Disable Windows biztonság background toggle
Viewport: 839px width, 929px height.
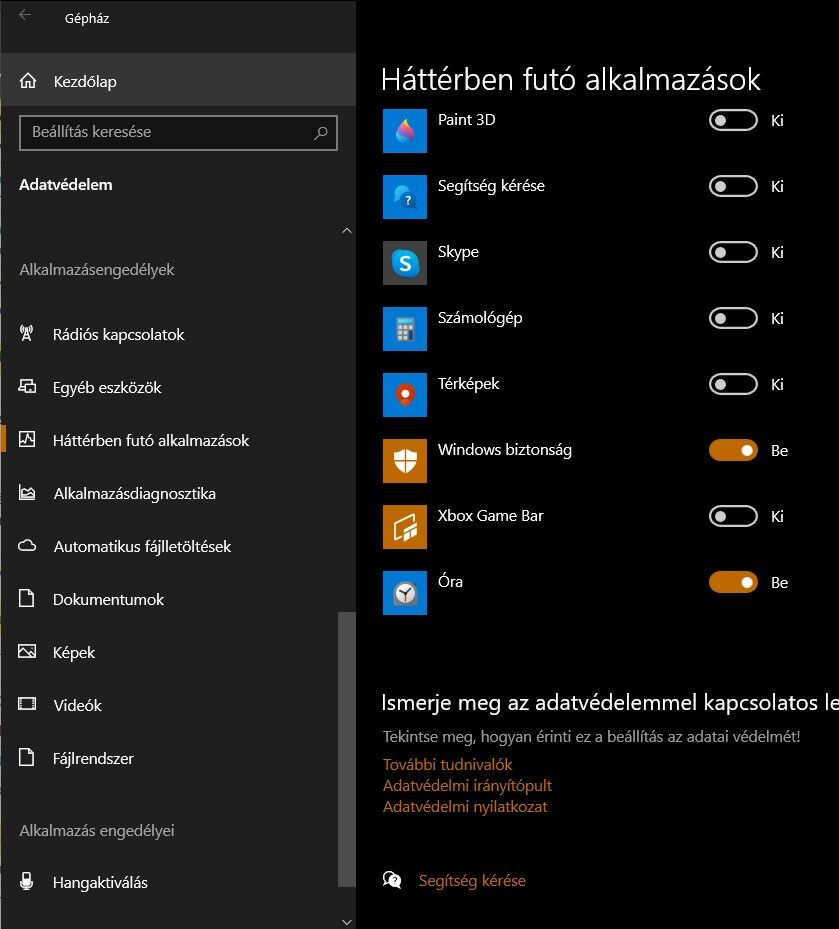733,450
